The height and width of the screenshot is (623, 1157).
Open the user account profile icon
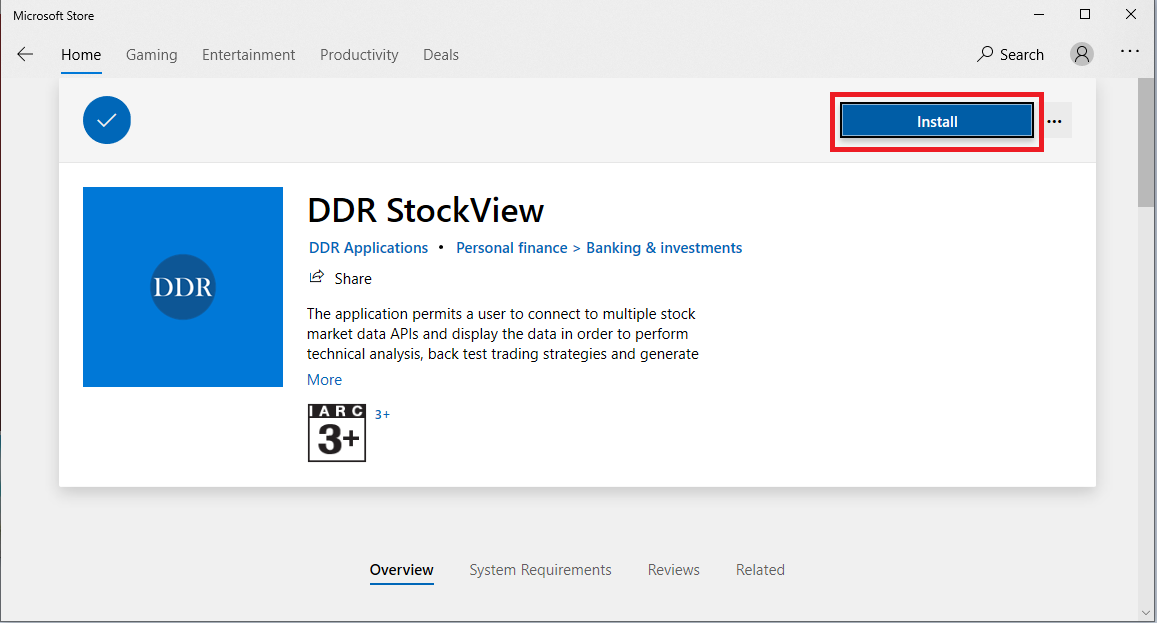point(1082,55)
